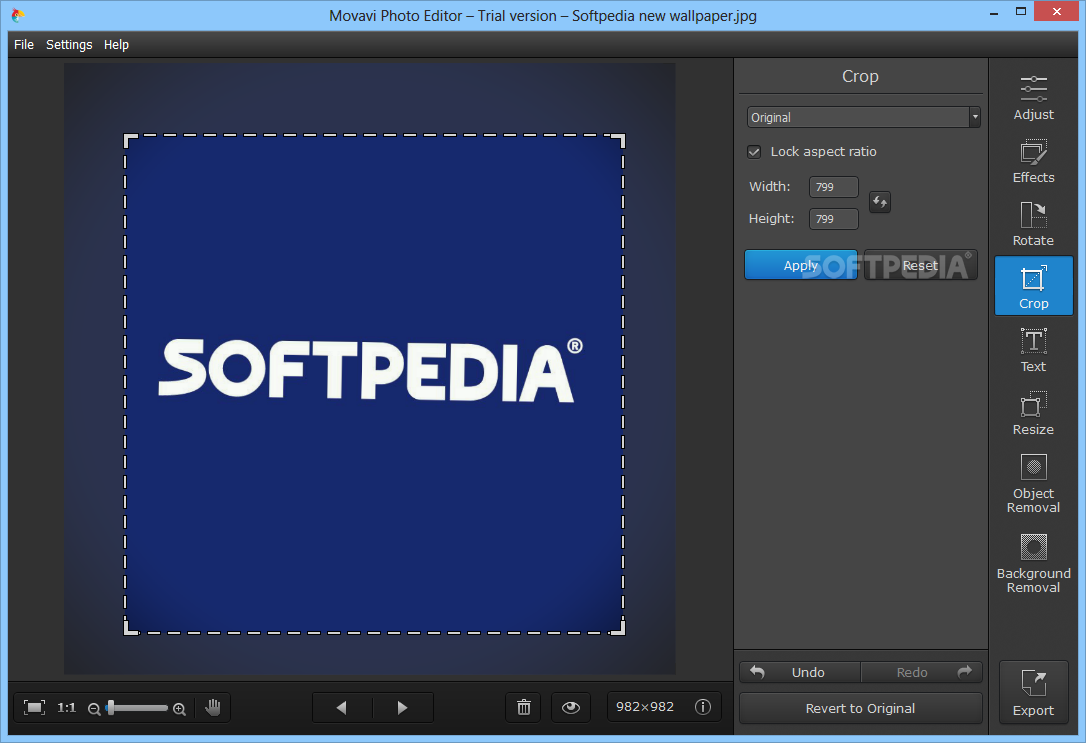
Task: Delete image with trash icon
Action: (524, 708)
